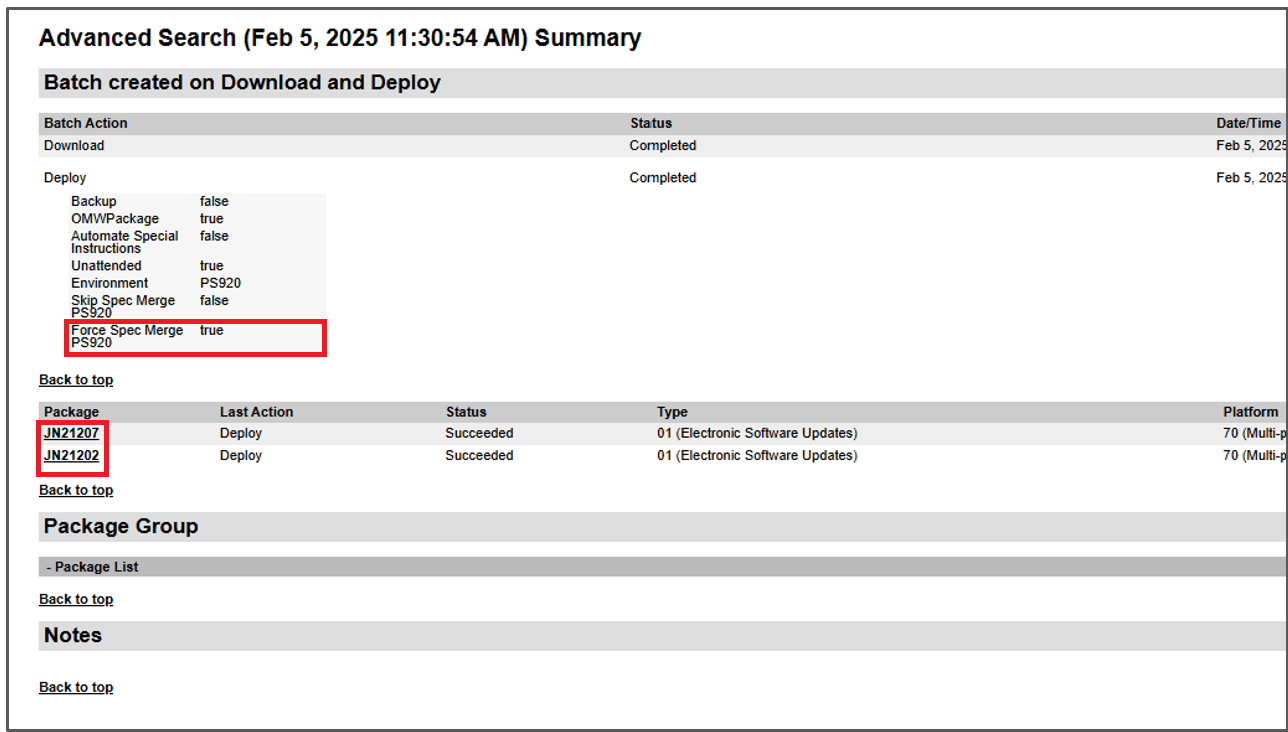
Task: Click the Batch created on Download and Deploy header
Action: [239, 82]
